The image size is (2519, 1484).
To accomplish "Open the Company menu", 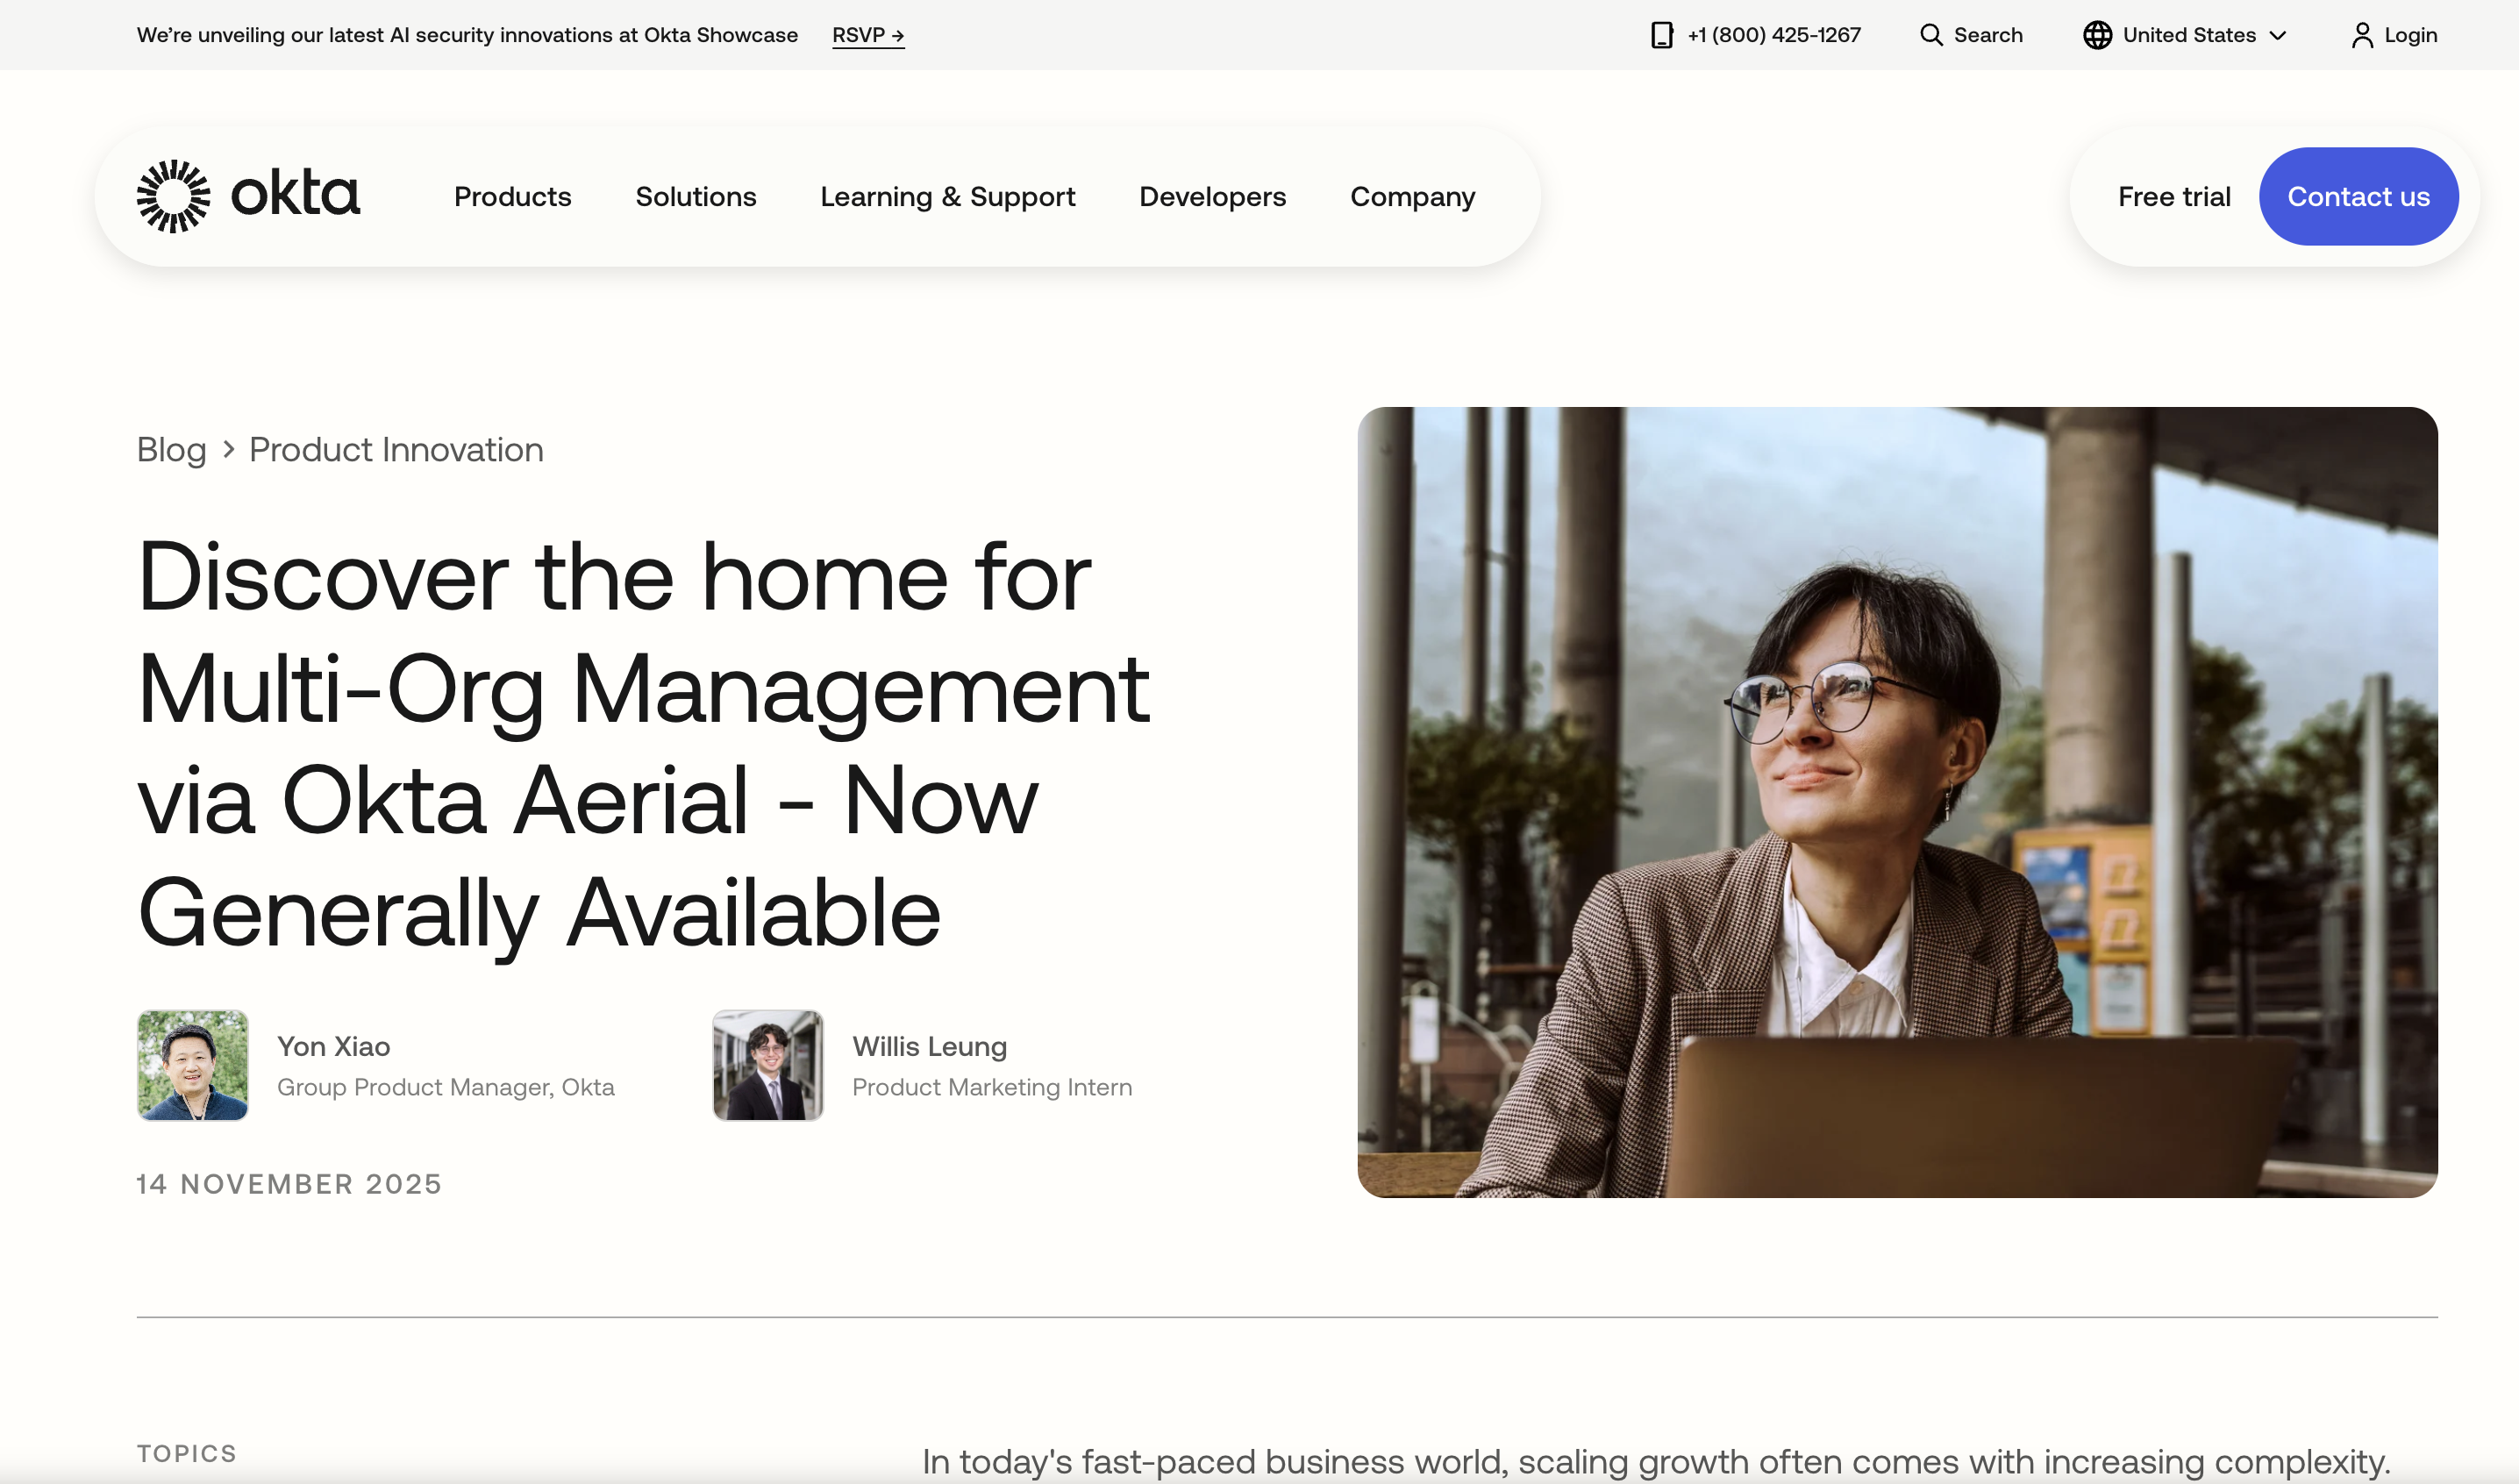I will 1412,196.
